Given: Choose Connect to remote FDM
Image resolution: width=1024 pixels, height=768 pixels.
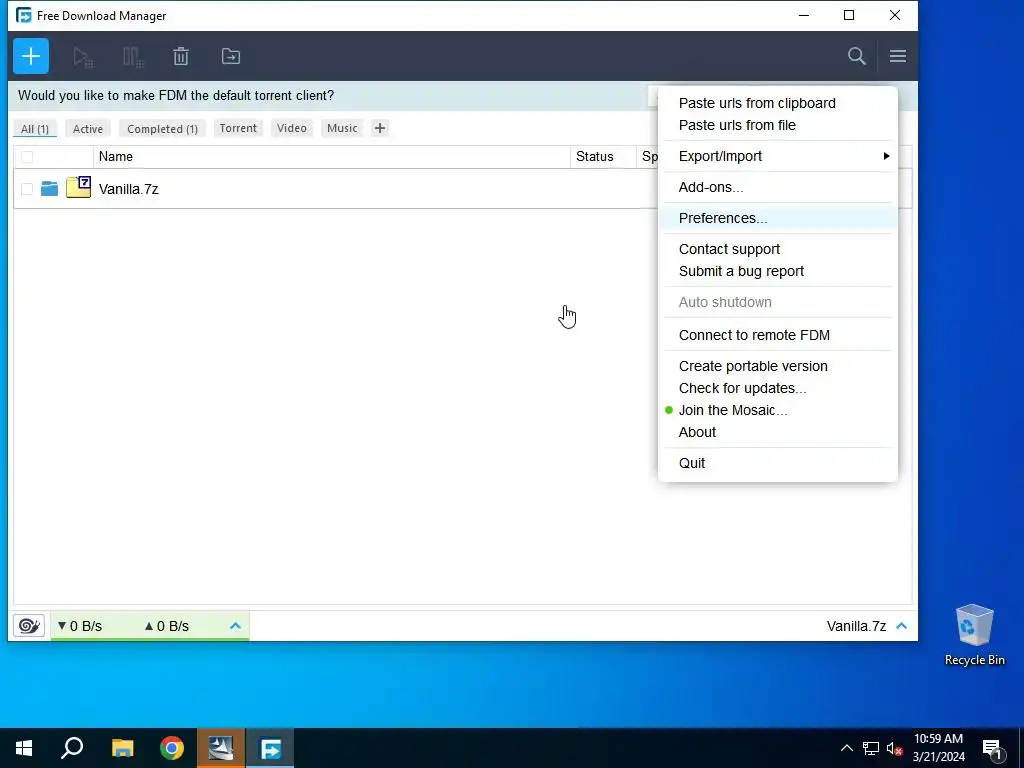Looking at the screenshot, I should pyautogui.click(x=777, y=335).
